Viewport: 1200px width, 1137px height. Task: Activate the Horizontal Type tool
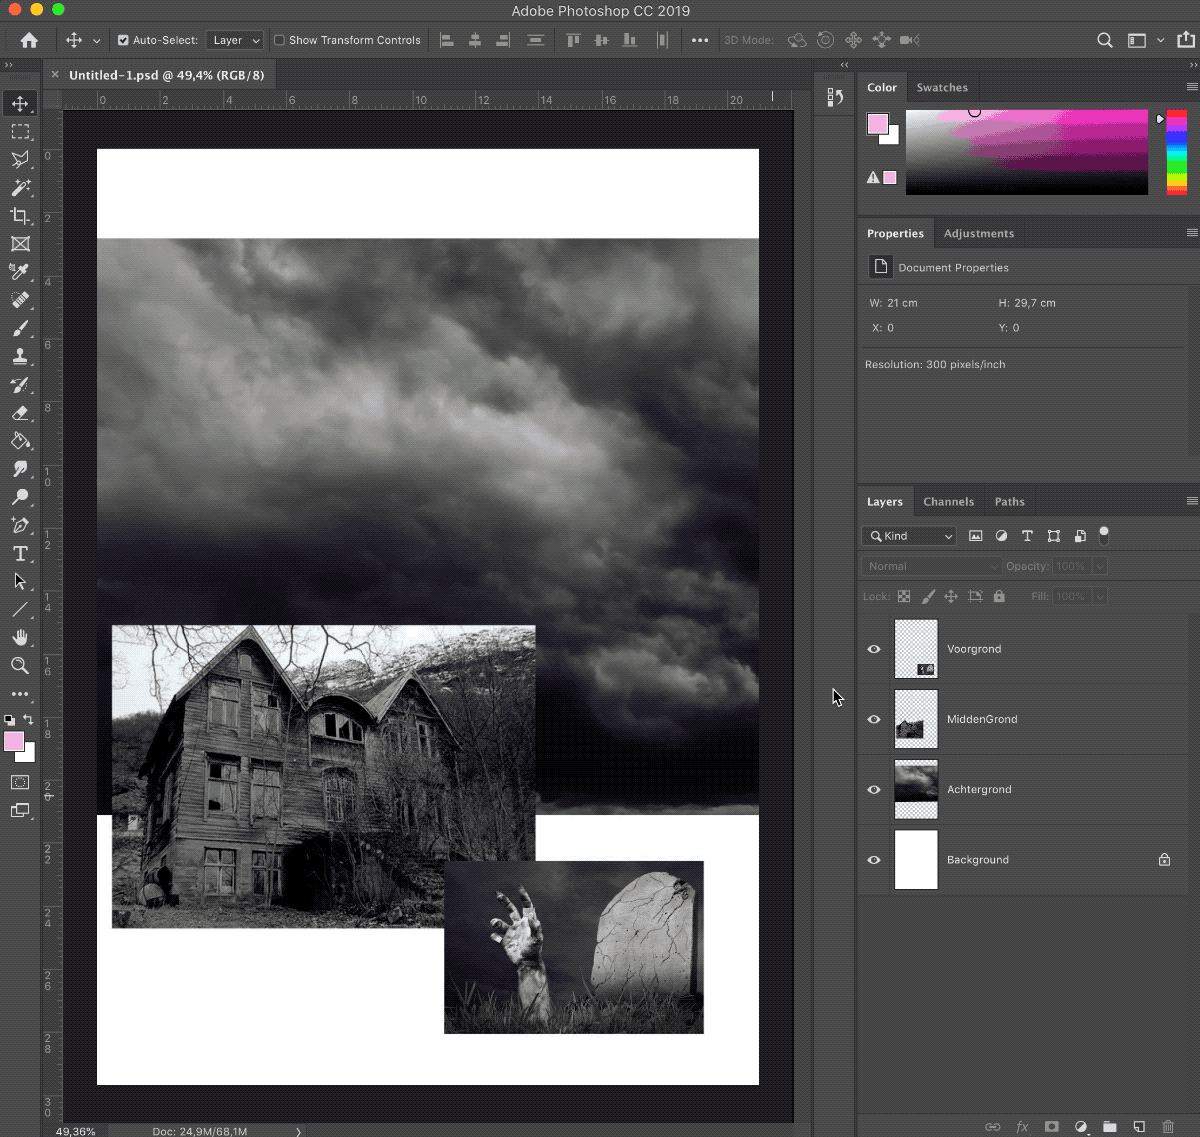20,553
